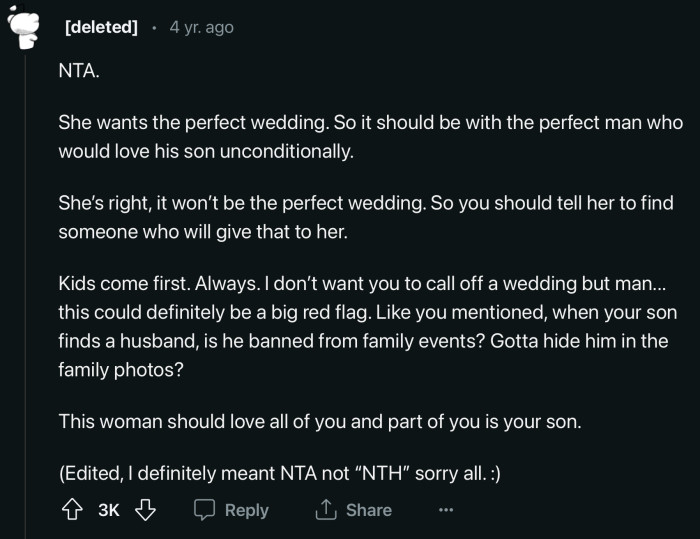700x539 pixels.
Task: Click the speech bubble reply icon
Action: pyautogui.click(x=205, y=510)
